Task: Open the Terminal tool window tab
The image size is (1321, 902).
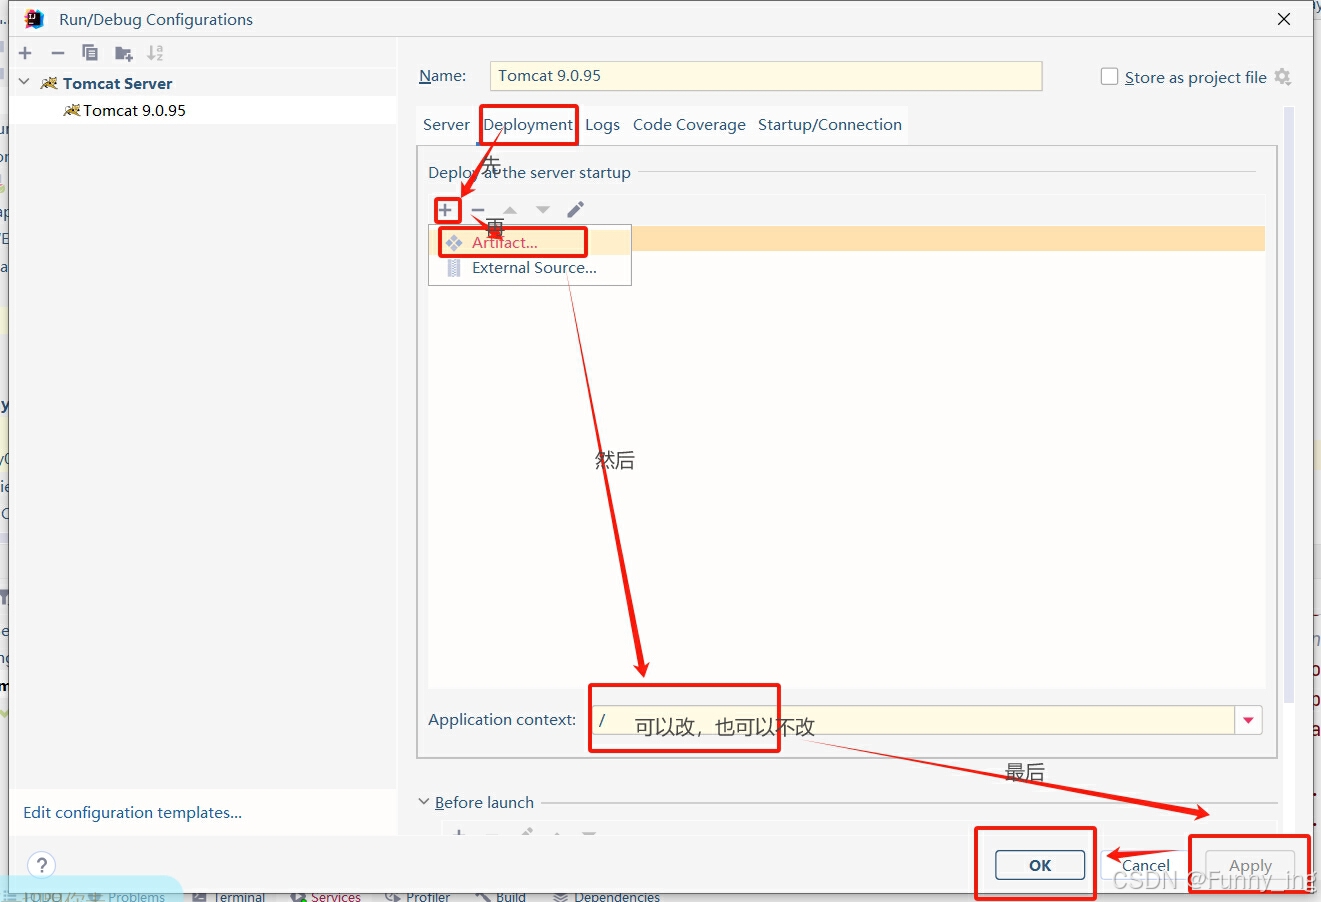Action: [x=230, y=897]
